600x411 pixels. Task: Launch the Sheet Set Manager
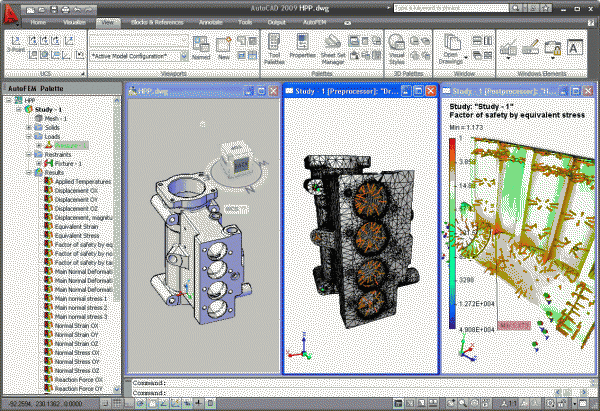click(x=333, y=49)
